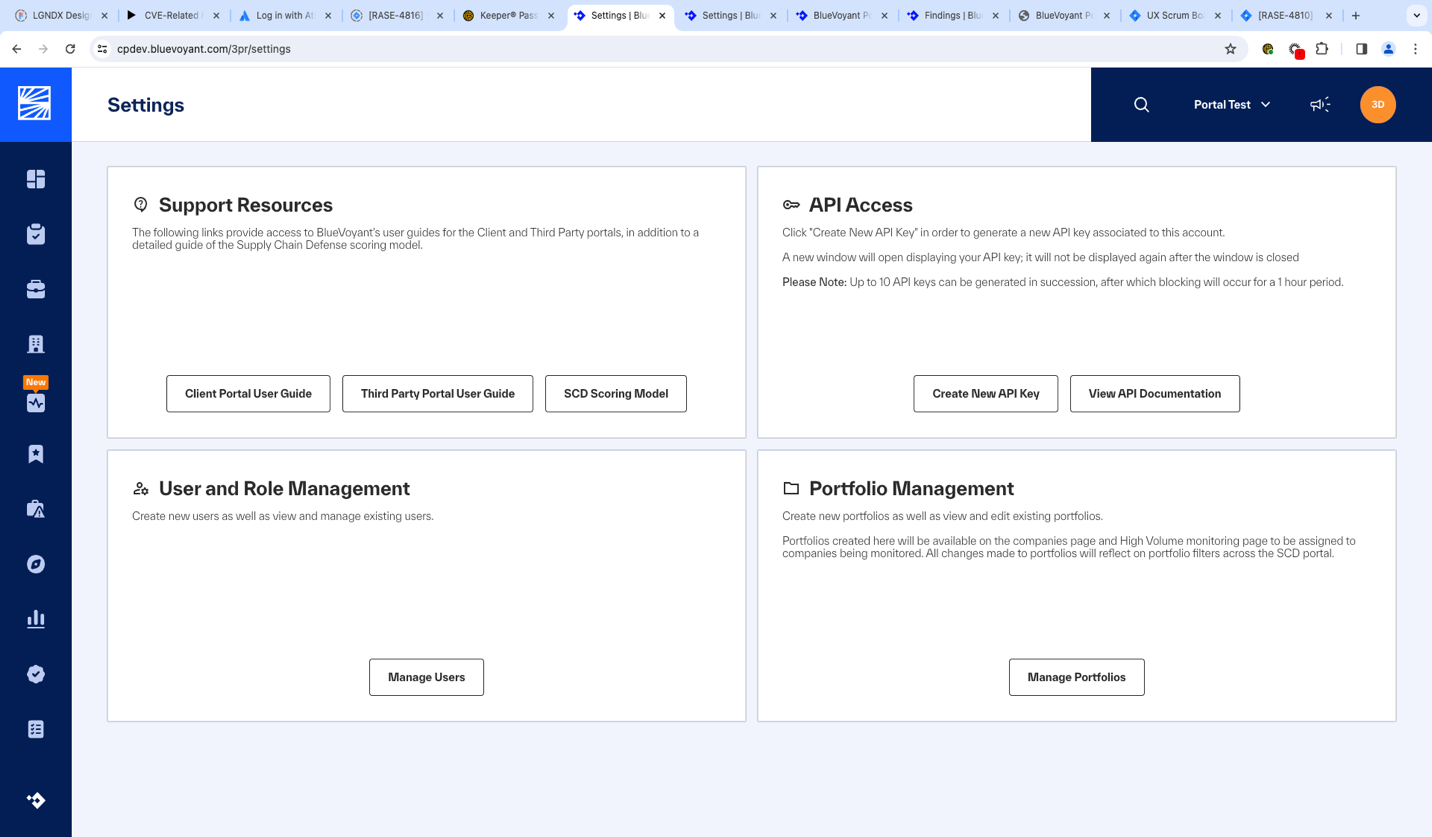This screenshot has width=1432, height=837.
Task: Click the search magnifier in header
Action: [x=1141, y=105]
